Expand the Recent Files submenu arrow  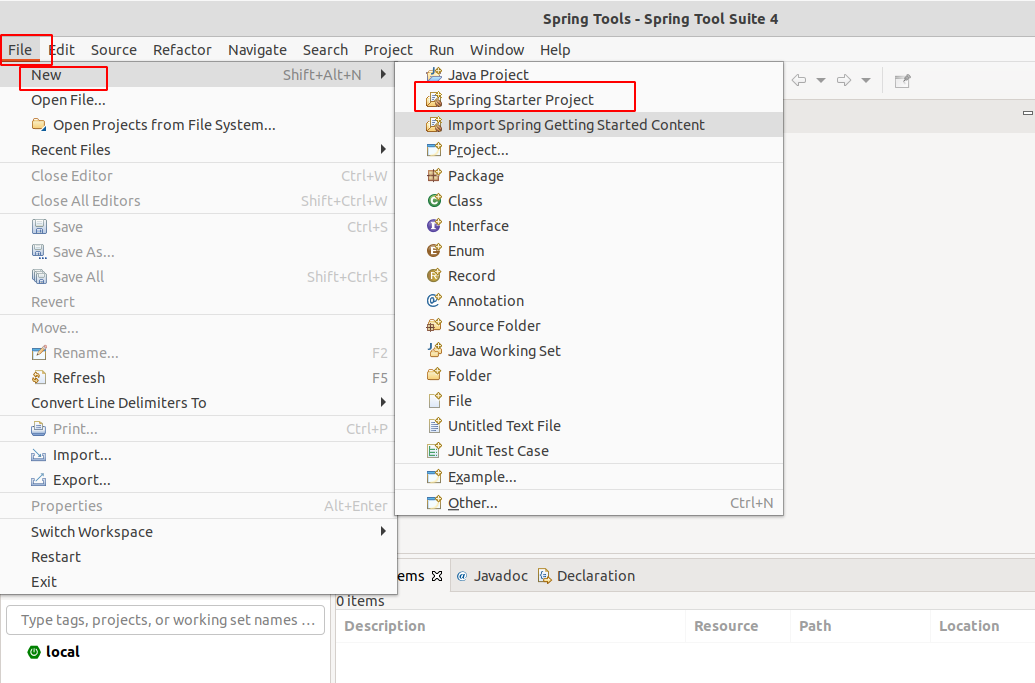tap(383, 150)
